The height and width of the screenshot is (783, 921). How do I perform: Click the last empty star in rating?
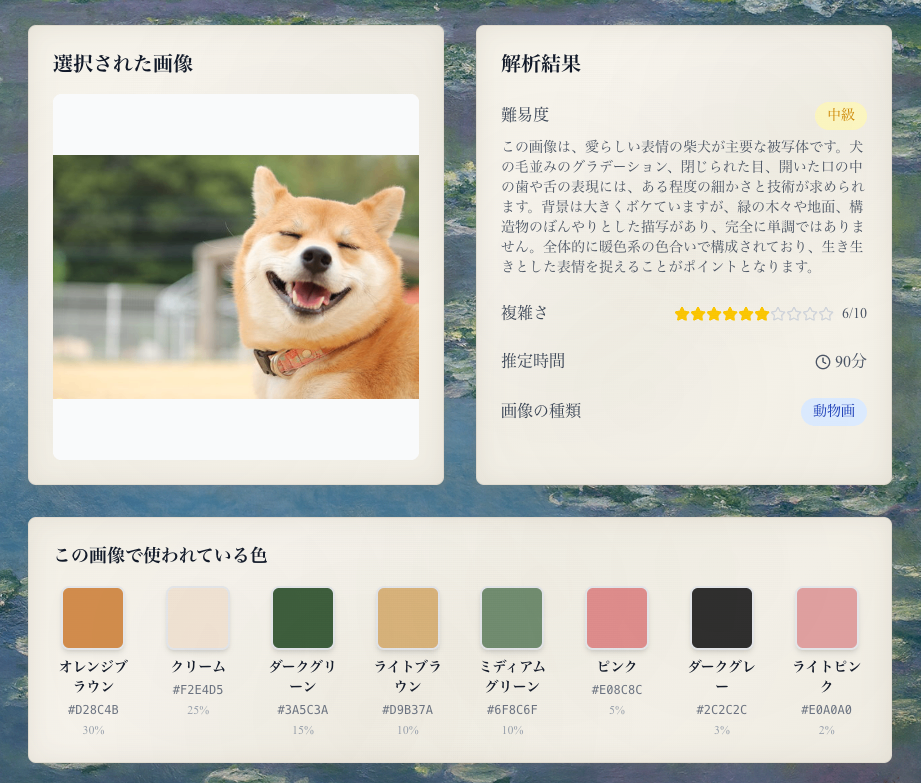pyautogui.click(x=826, y=314)
